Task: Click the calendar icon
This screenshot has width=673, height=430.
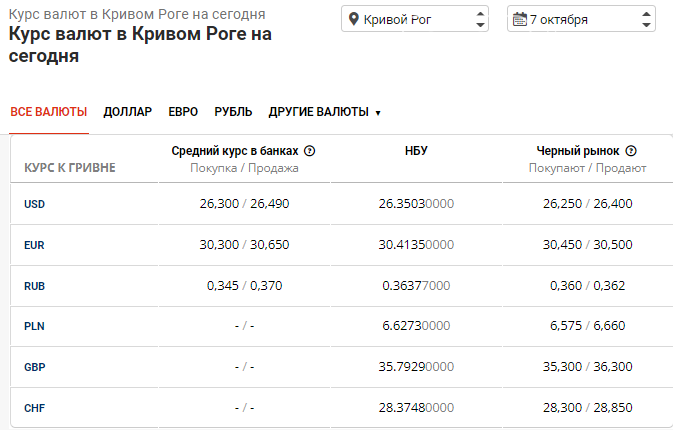Action: click(518, 20)
